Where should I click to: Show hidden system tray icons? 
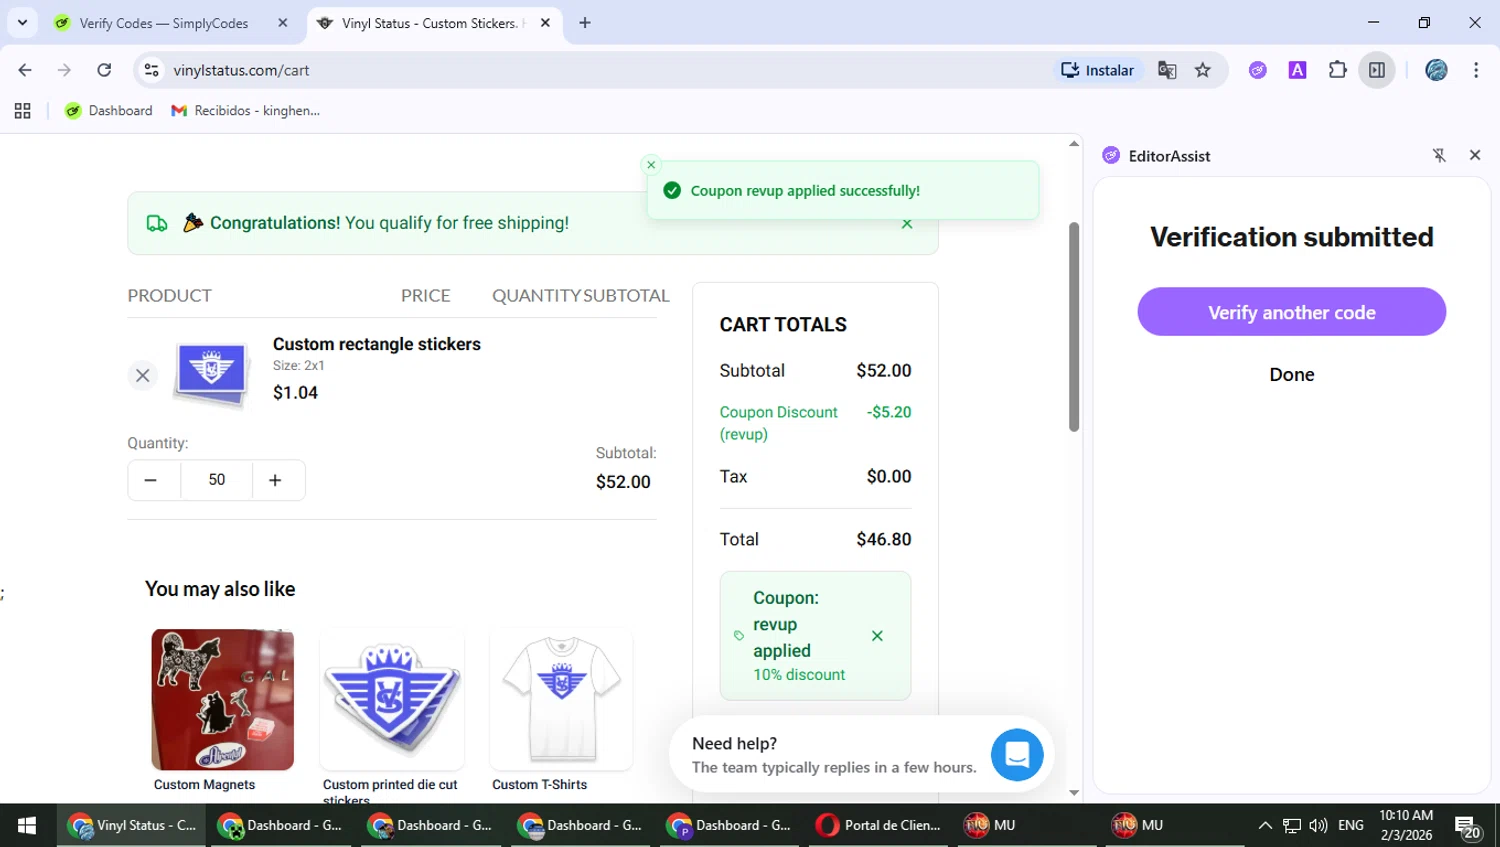(x=1265, y=825)
